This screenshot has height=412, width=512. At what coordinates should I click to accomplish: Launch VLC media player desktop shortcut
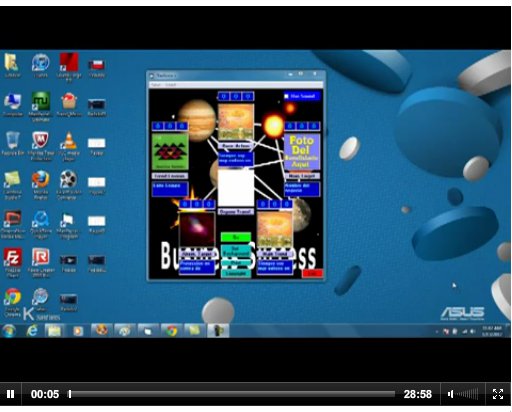tap(68, 145)
